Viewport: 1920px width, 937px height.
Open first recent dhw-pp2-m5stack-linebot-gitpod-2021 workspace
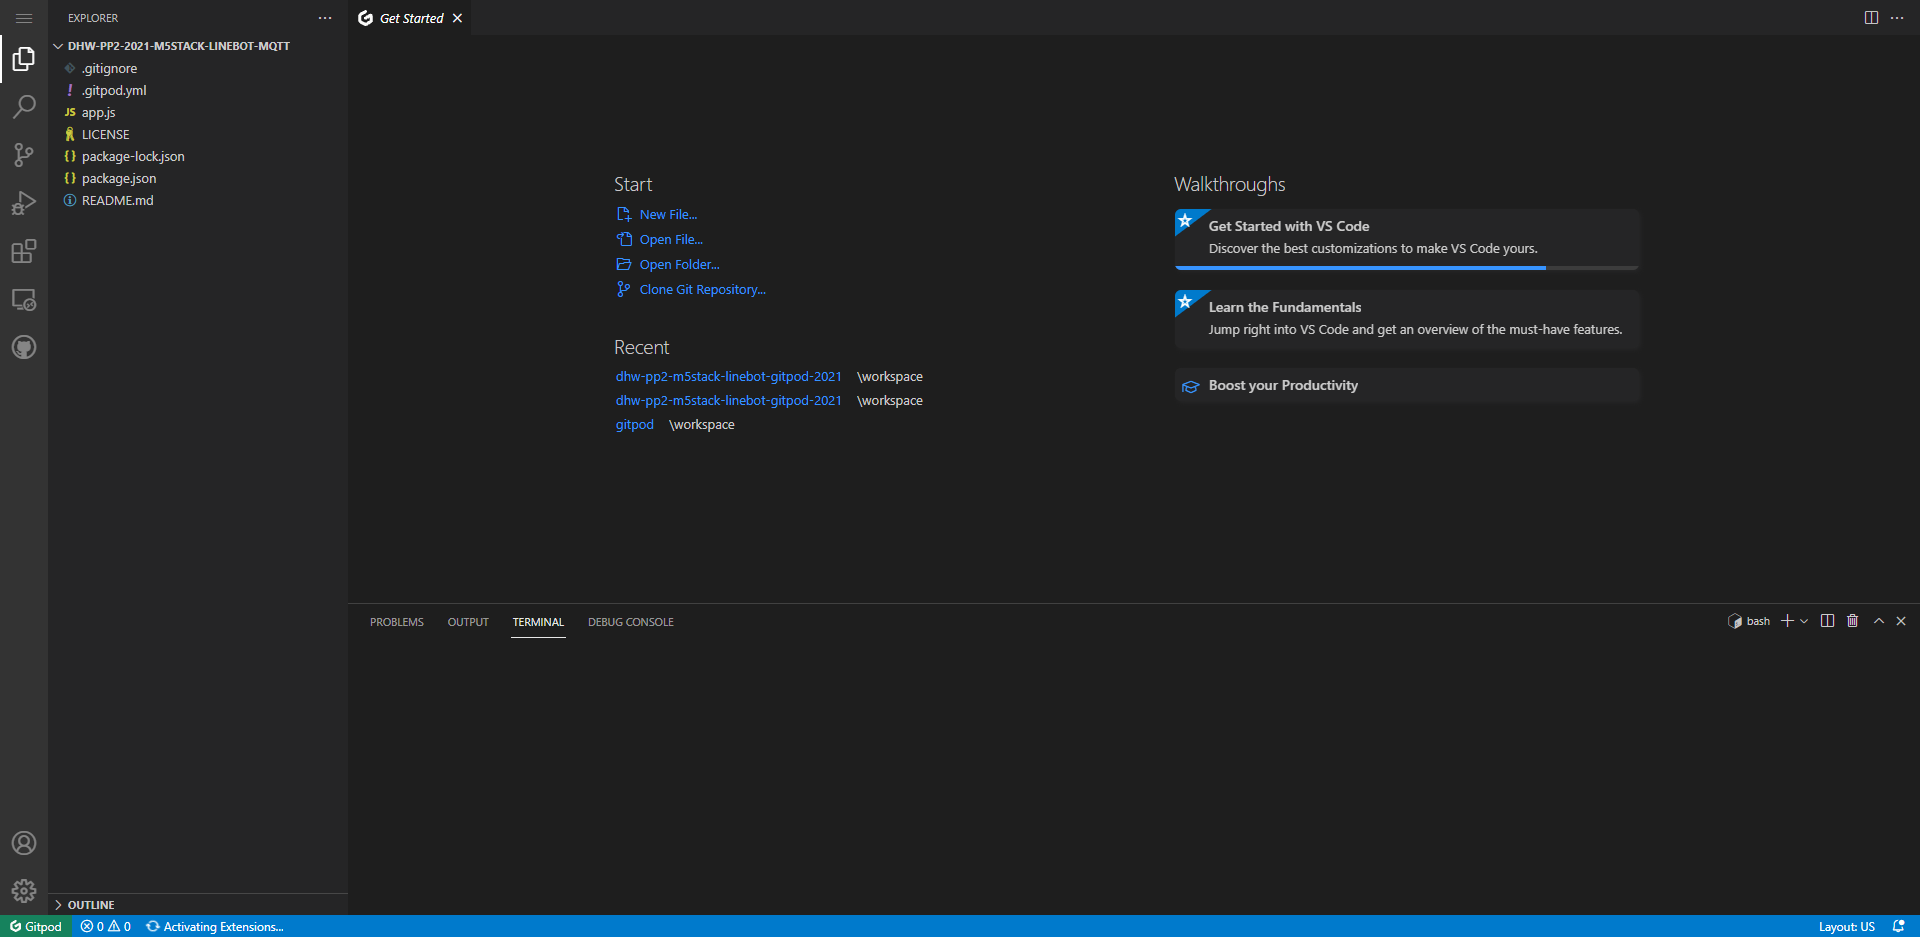(x=728, y=377)
